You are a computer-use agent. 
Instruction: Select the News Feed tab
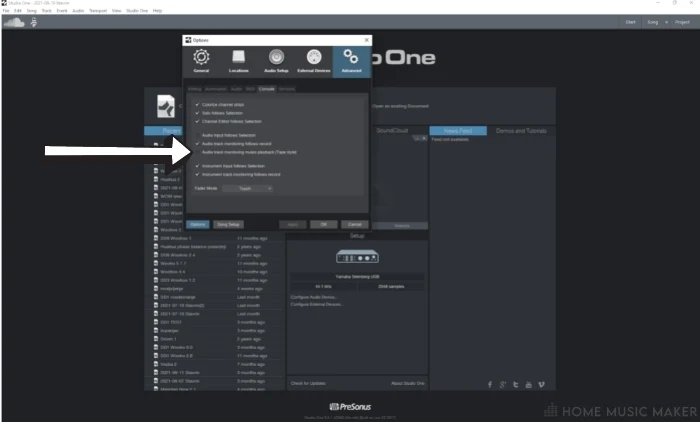(x=458, y=131)
